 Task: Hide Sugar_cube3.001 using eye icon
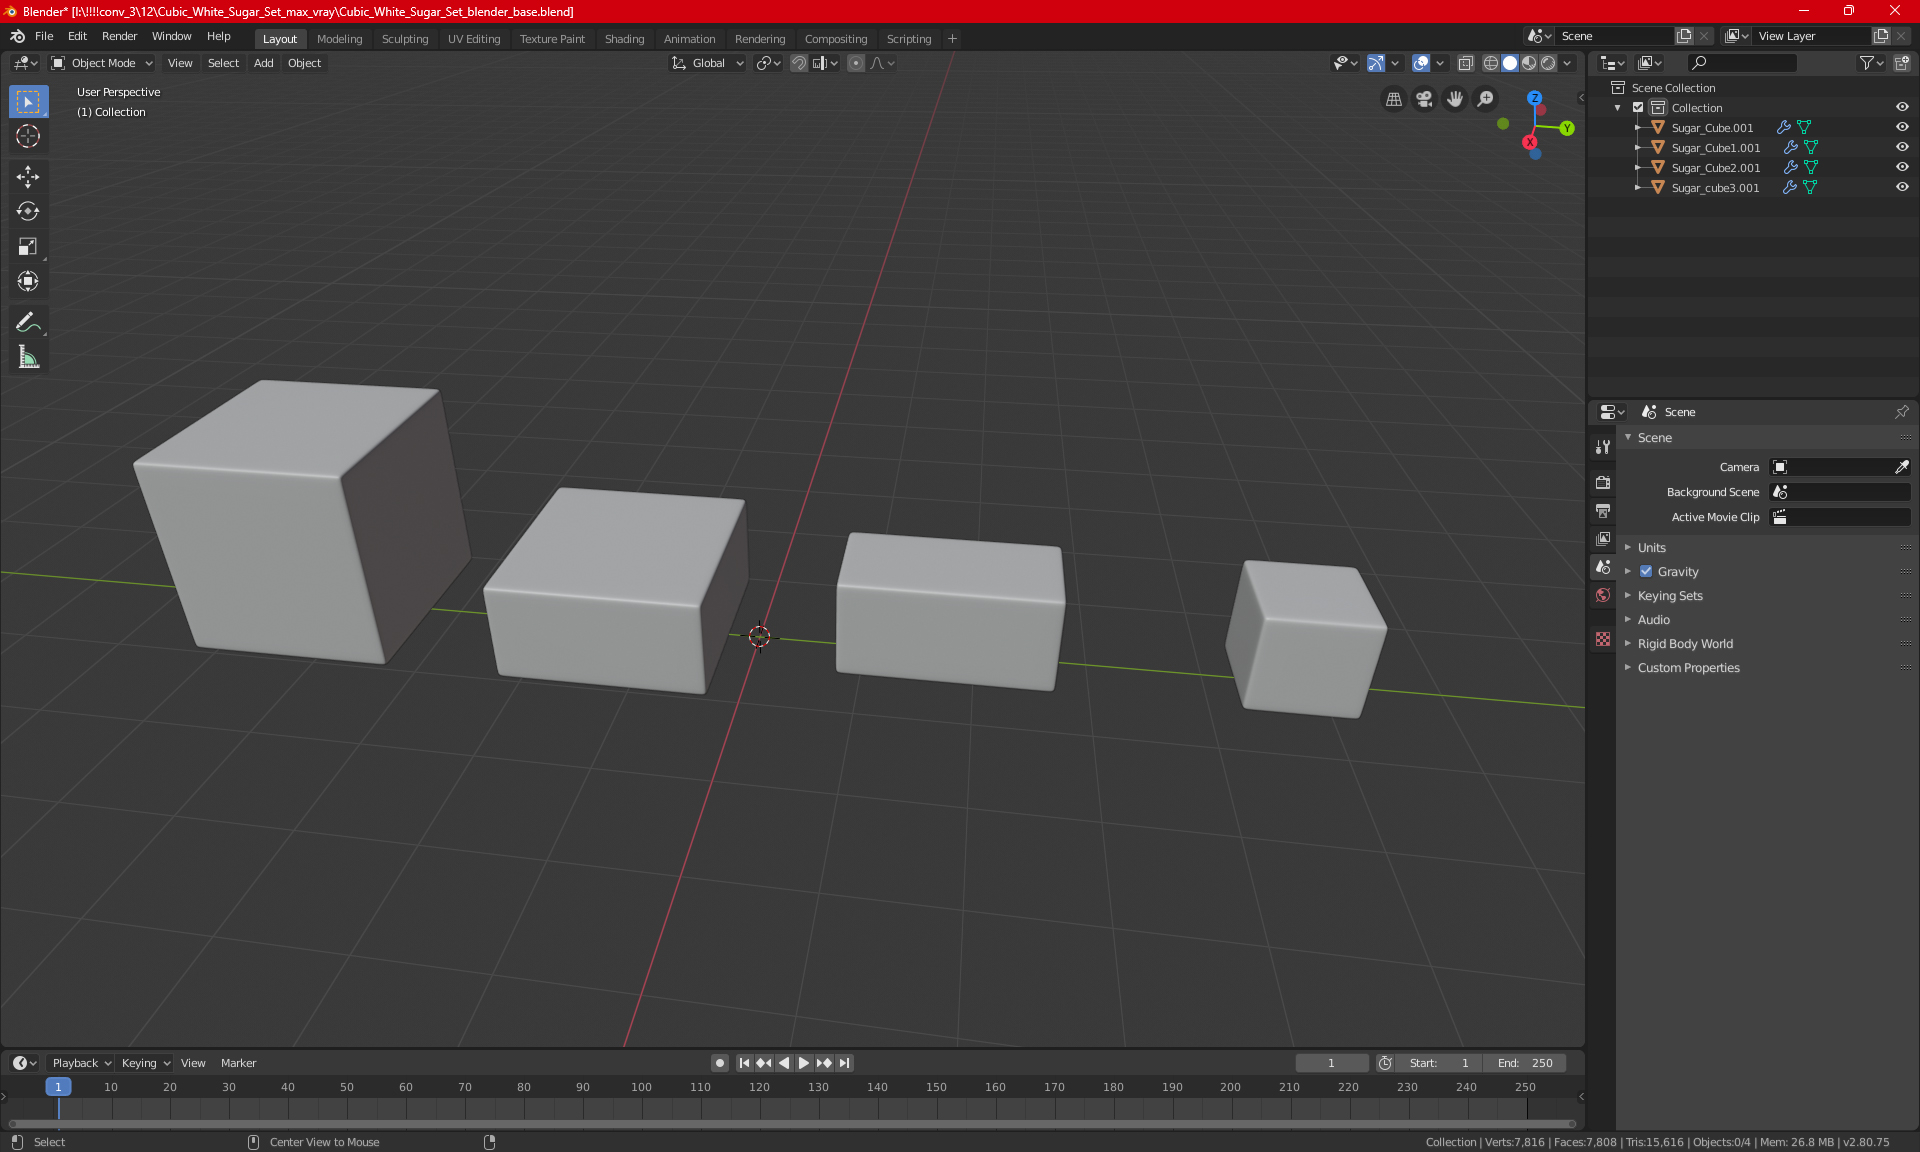(1902, 188)
